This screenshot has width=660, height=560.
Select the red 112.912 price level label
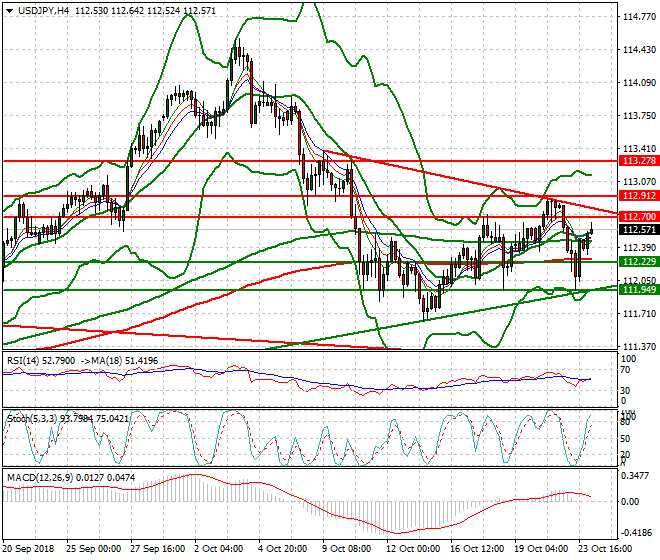point(639,196)
